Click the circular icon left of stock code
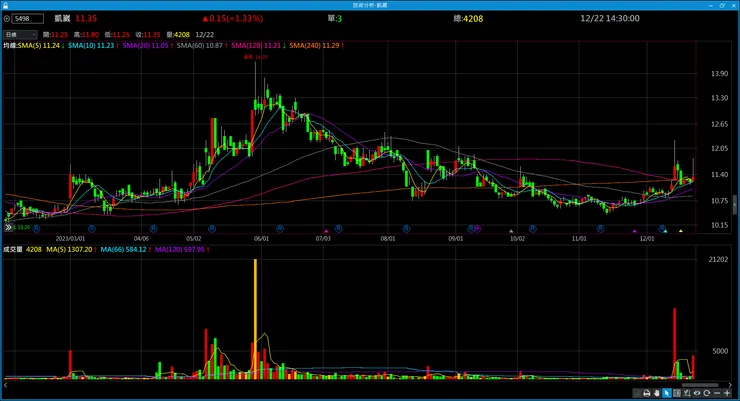740x401 pixels. tap(7, 19)
